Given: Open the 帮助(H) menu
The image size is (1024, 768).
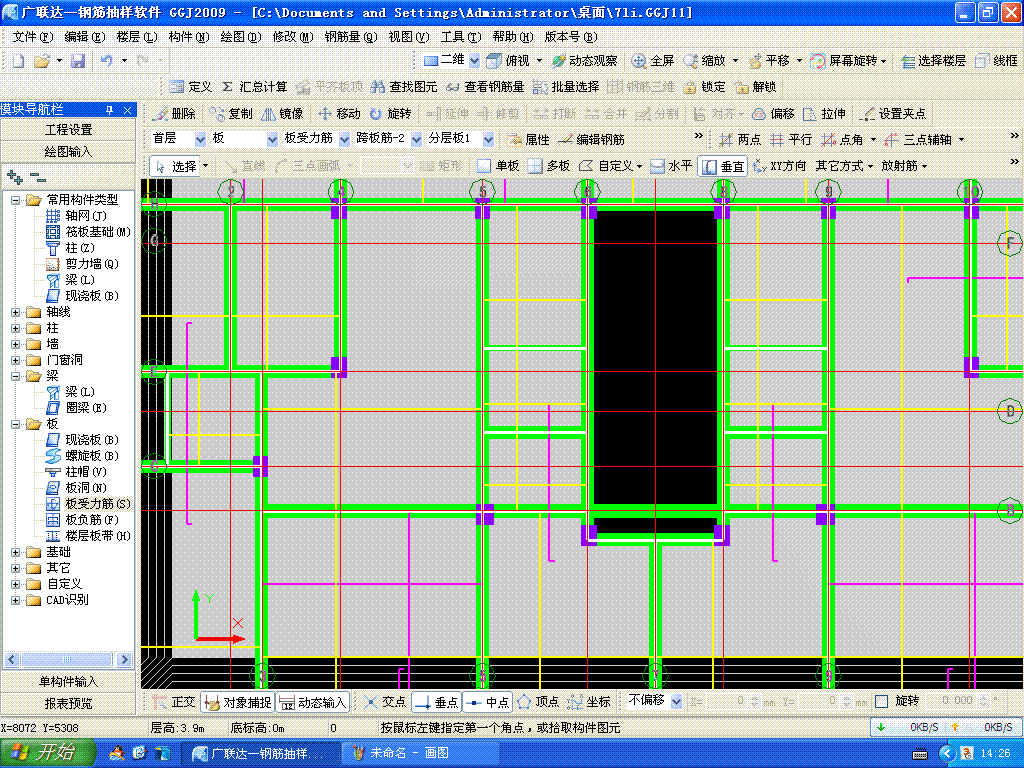Looking at the screenshot, I should [513, 37].
